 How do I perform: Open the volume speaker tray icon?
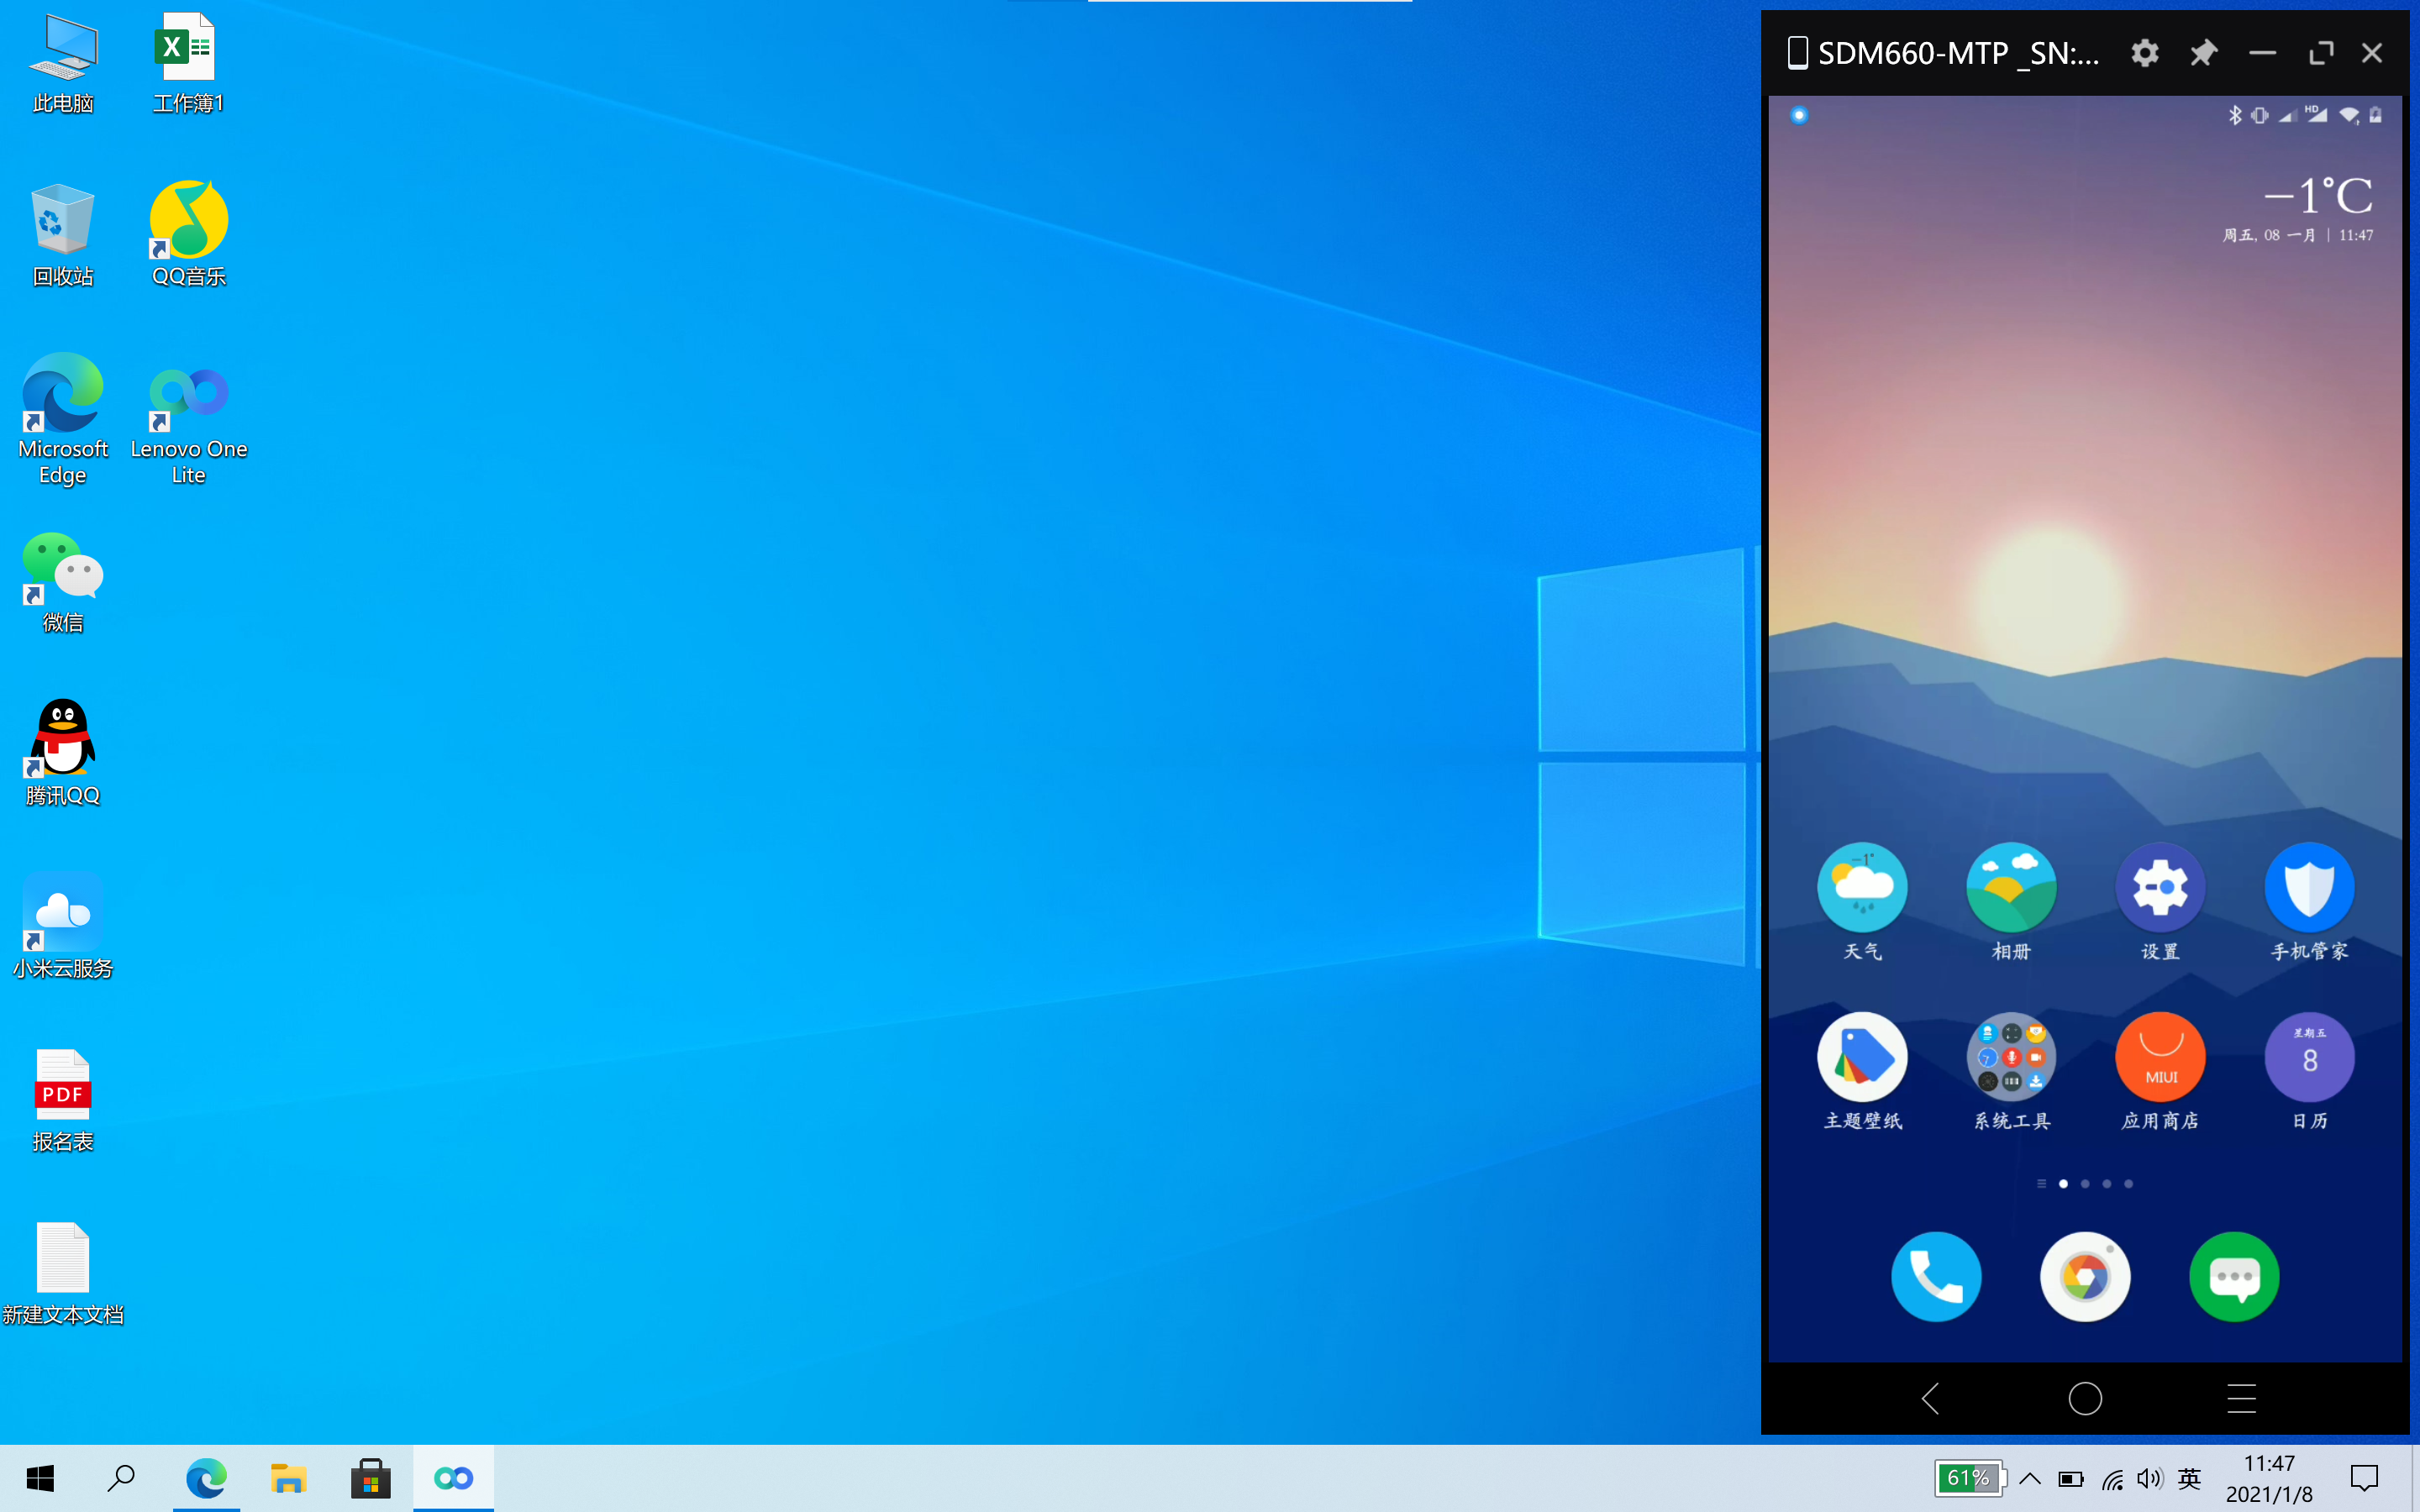tap(2150, 1479)
